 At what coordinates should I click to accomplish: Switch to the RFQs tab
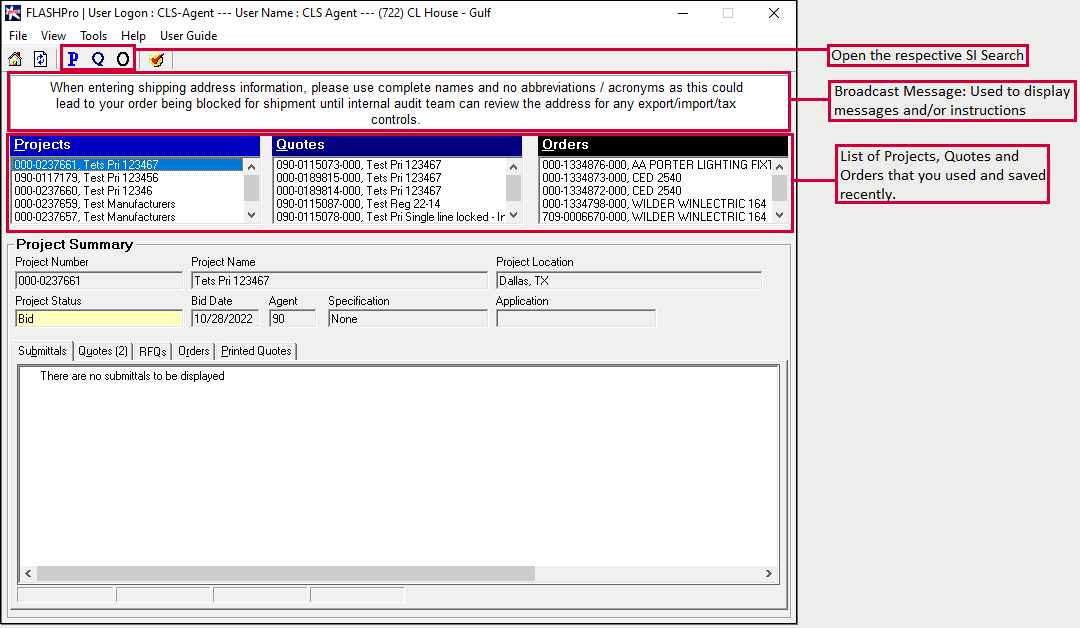pyautogui.click(x=153, y=351)
